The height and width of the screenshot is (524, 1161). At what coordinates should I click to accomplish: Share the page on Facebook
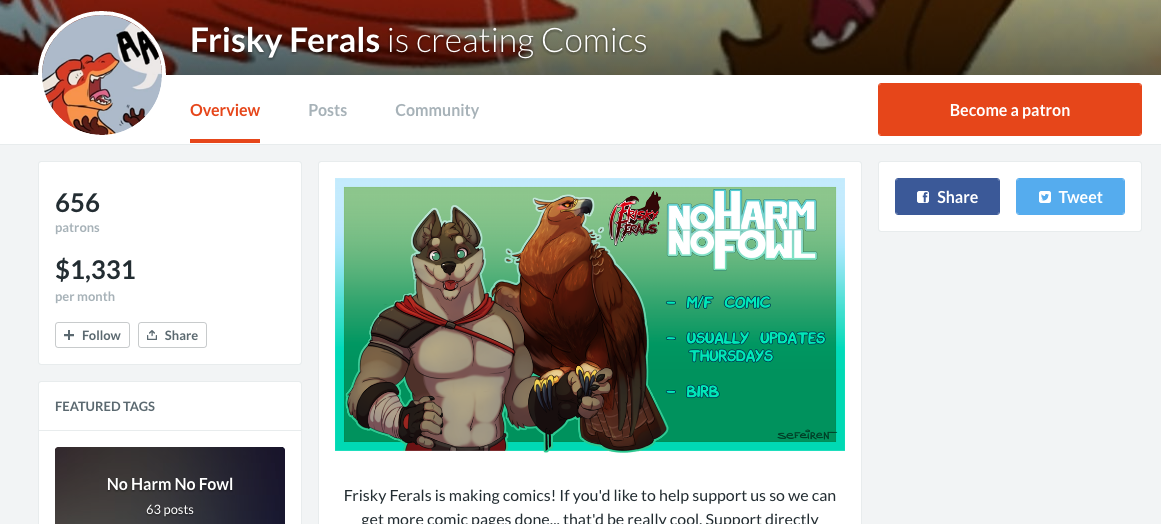tap(947, 197)
